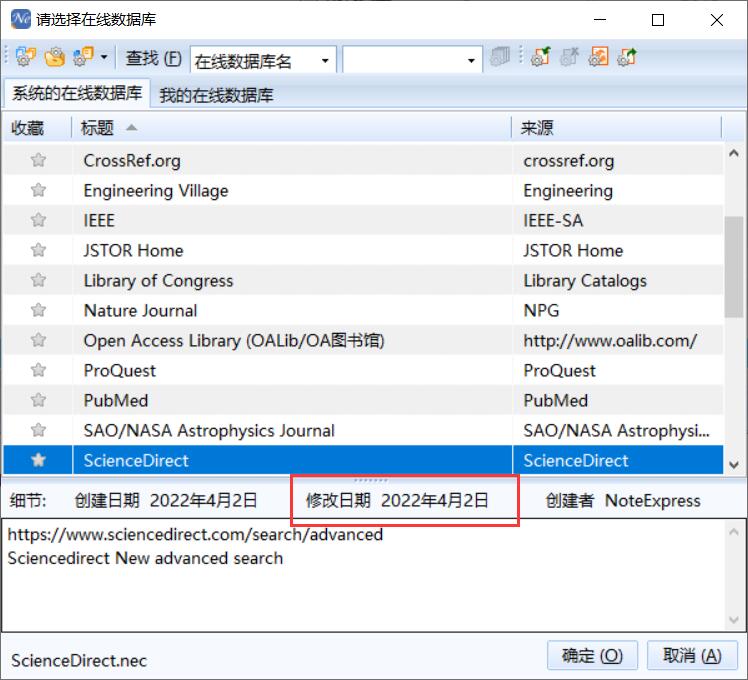748x680 pixels.
Task: Select the Open Access Library (OALib) title
Action: (x=234, y=341)
